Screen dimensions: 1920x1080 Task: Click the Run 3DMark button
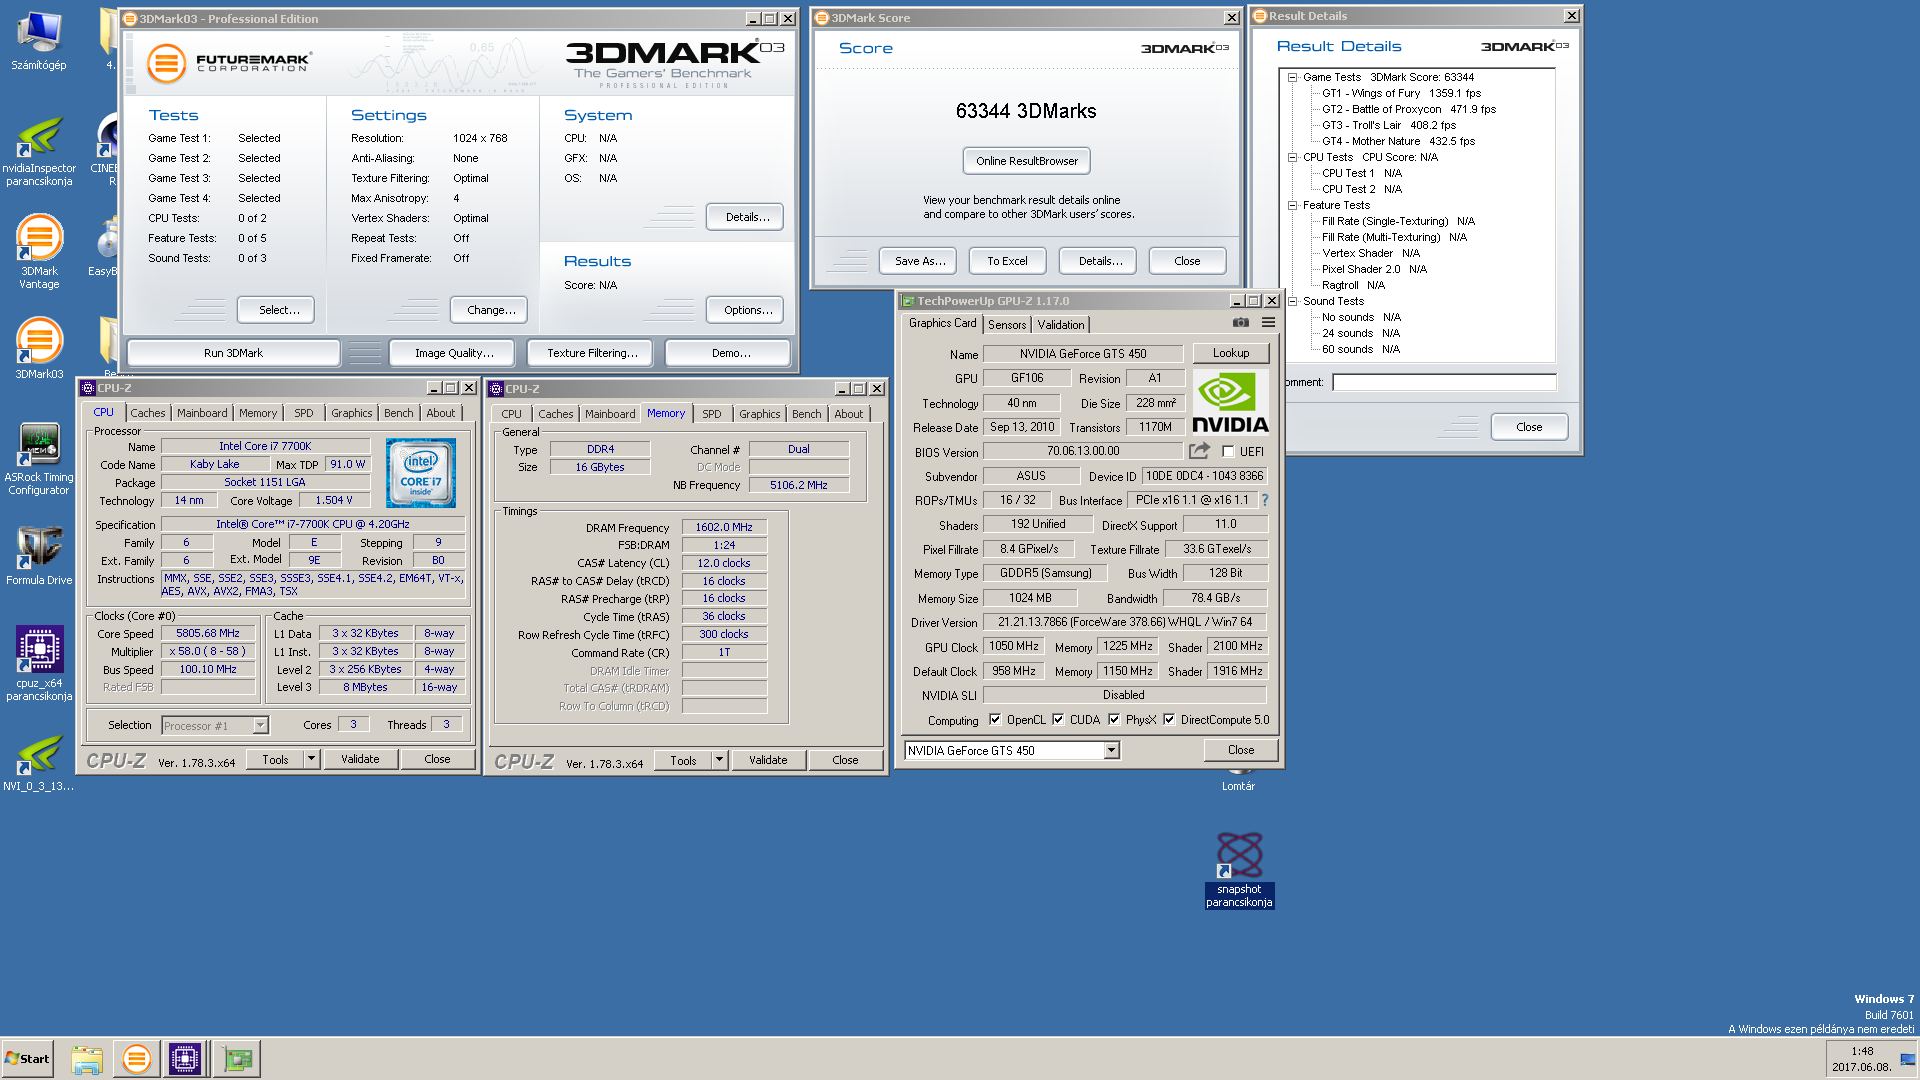pyautogui.click(x=233, y=353)
